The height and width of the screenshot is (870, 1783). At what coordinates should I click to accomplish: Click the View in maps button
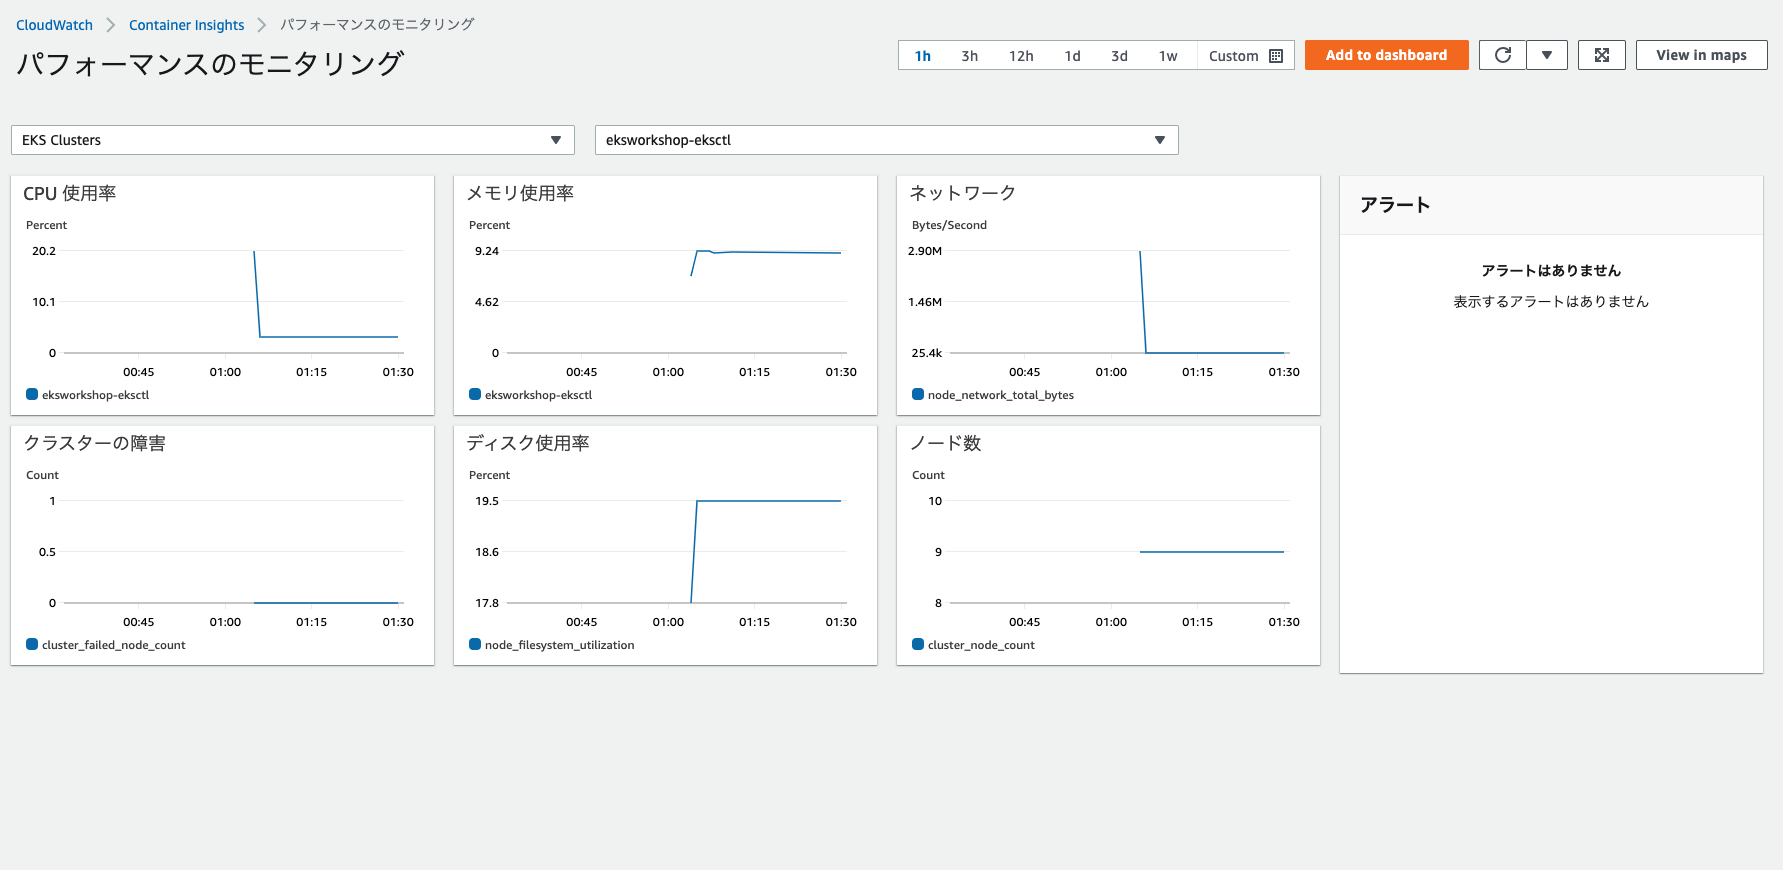click(x=1701, y=55)
